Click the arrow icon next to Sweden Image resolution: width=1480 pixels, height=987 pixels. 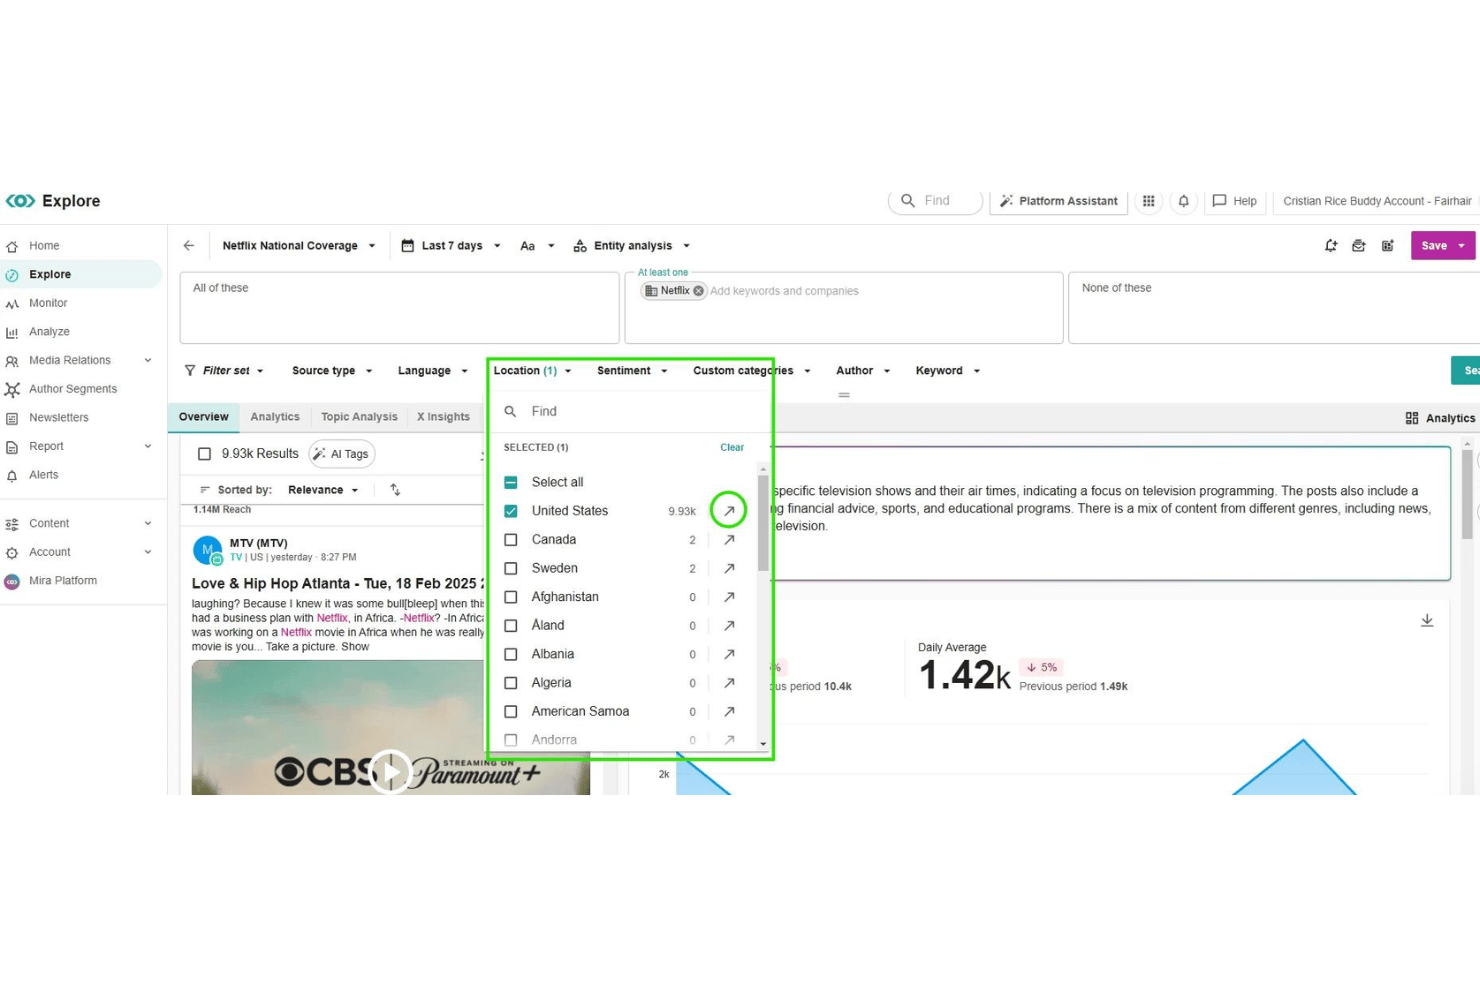click(x=729, y=569)
